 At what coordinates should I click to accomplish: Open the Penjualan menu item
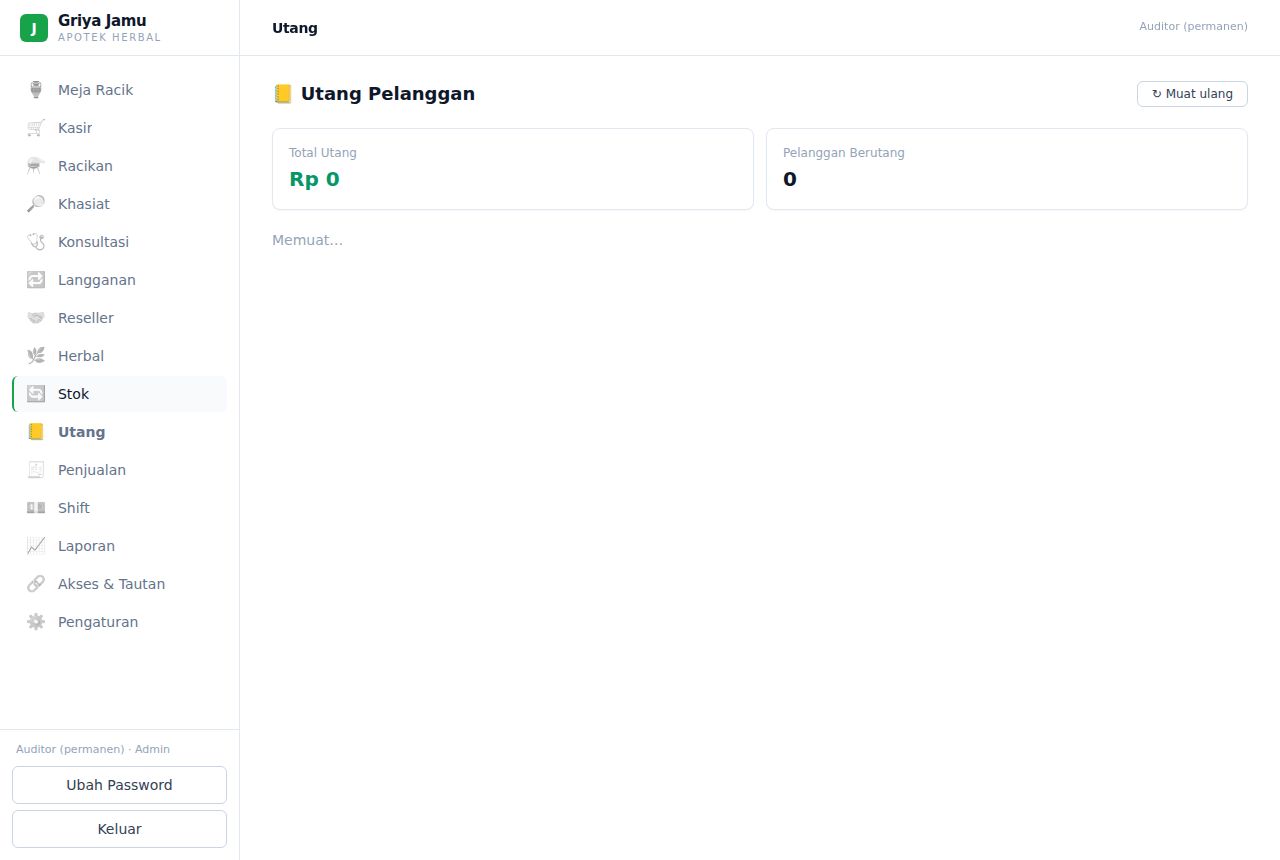pos(119,470)
